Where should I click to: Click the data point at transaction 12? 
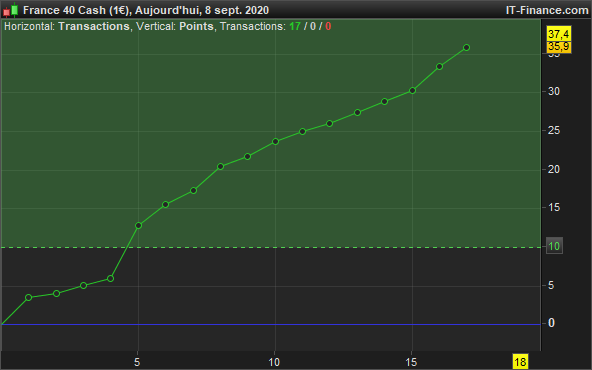pyautogui.click(x=329, y=123)
